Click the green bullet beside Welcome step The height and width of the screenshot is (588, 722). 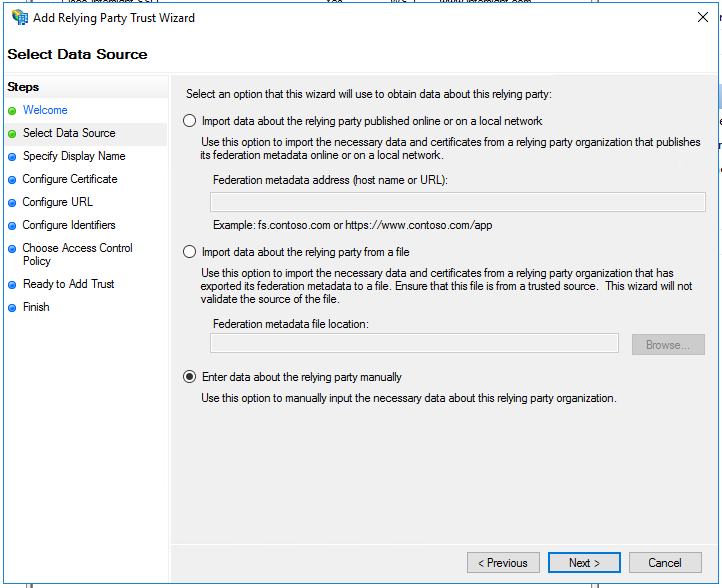pyautogui.click(x=12, y=111)
